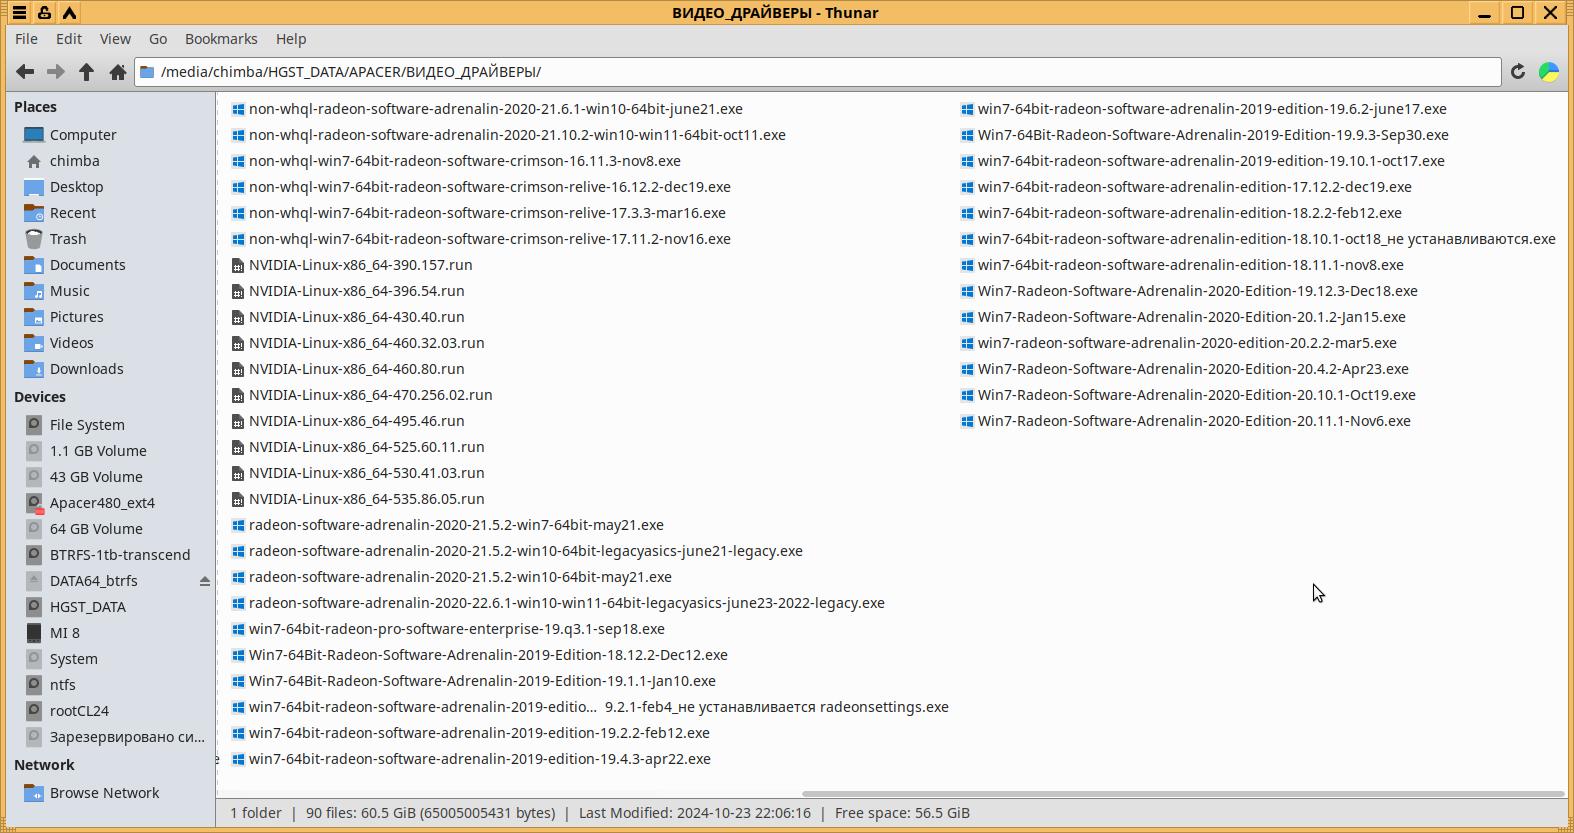Viewport: 1574px width, 833px height.
Task: Select NVIDIA-Linux-x86_64-525.60.11.run file
Action: click(367, 447)
